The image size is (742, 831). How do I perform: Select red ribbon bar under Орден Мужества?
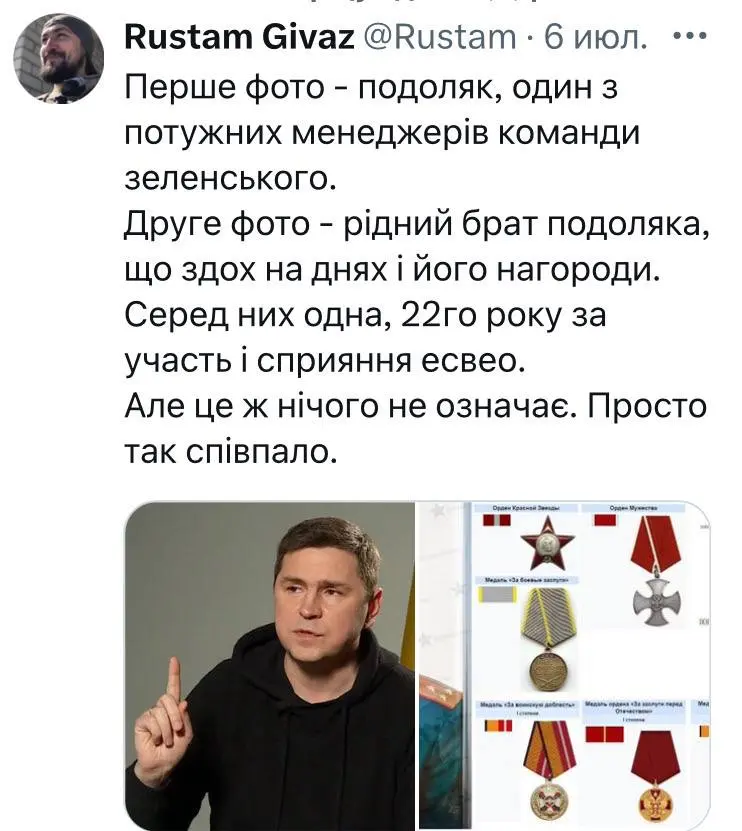(x=605, y=519)
